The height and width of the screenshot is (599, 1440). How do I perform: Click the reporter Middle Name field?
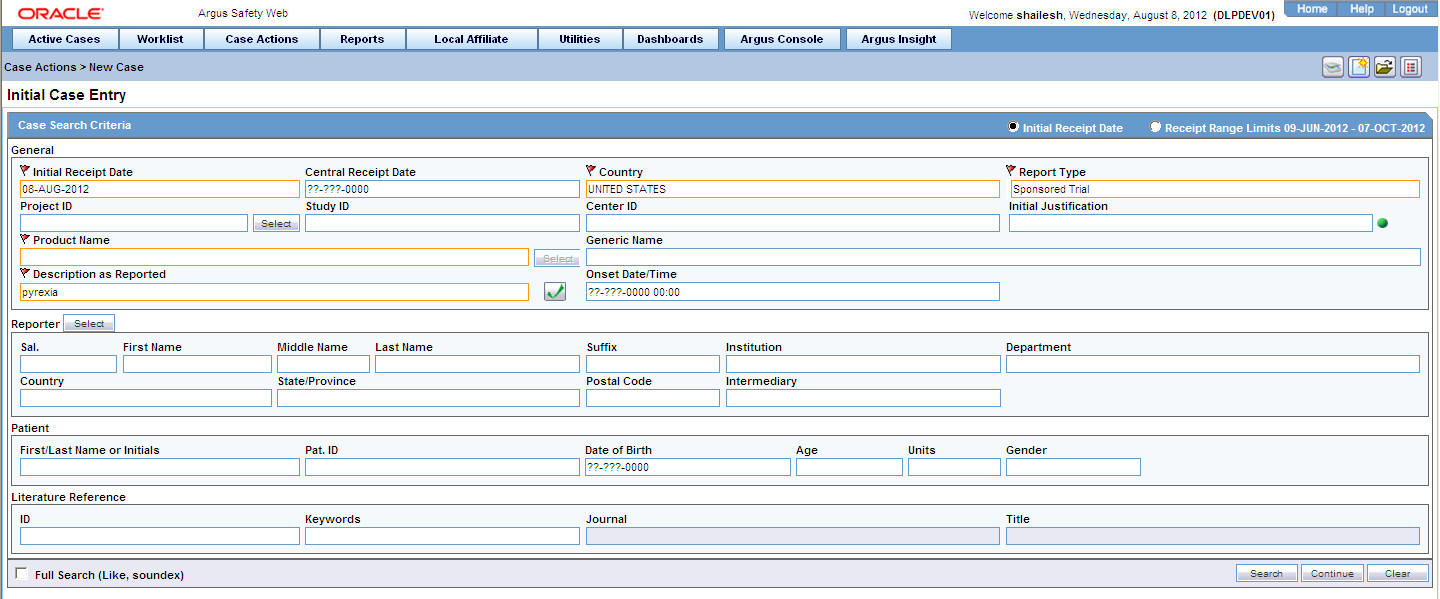tap(323, 364)
